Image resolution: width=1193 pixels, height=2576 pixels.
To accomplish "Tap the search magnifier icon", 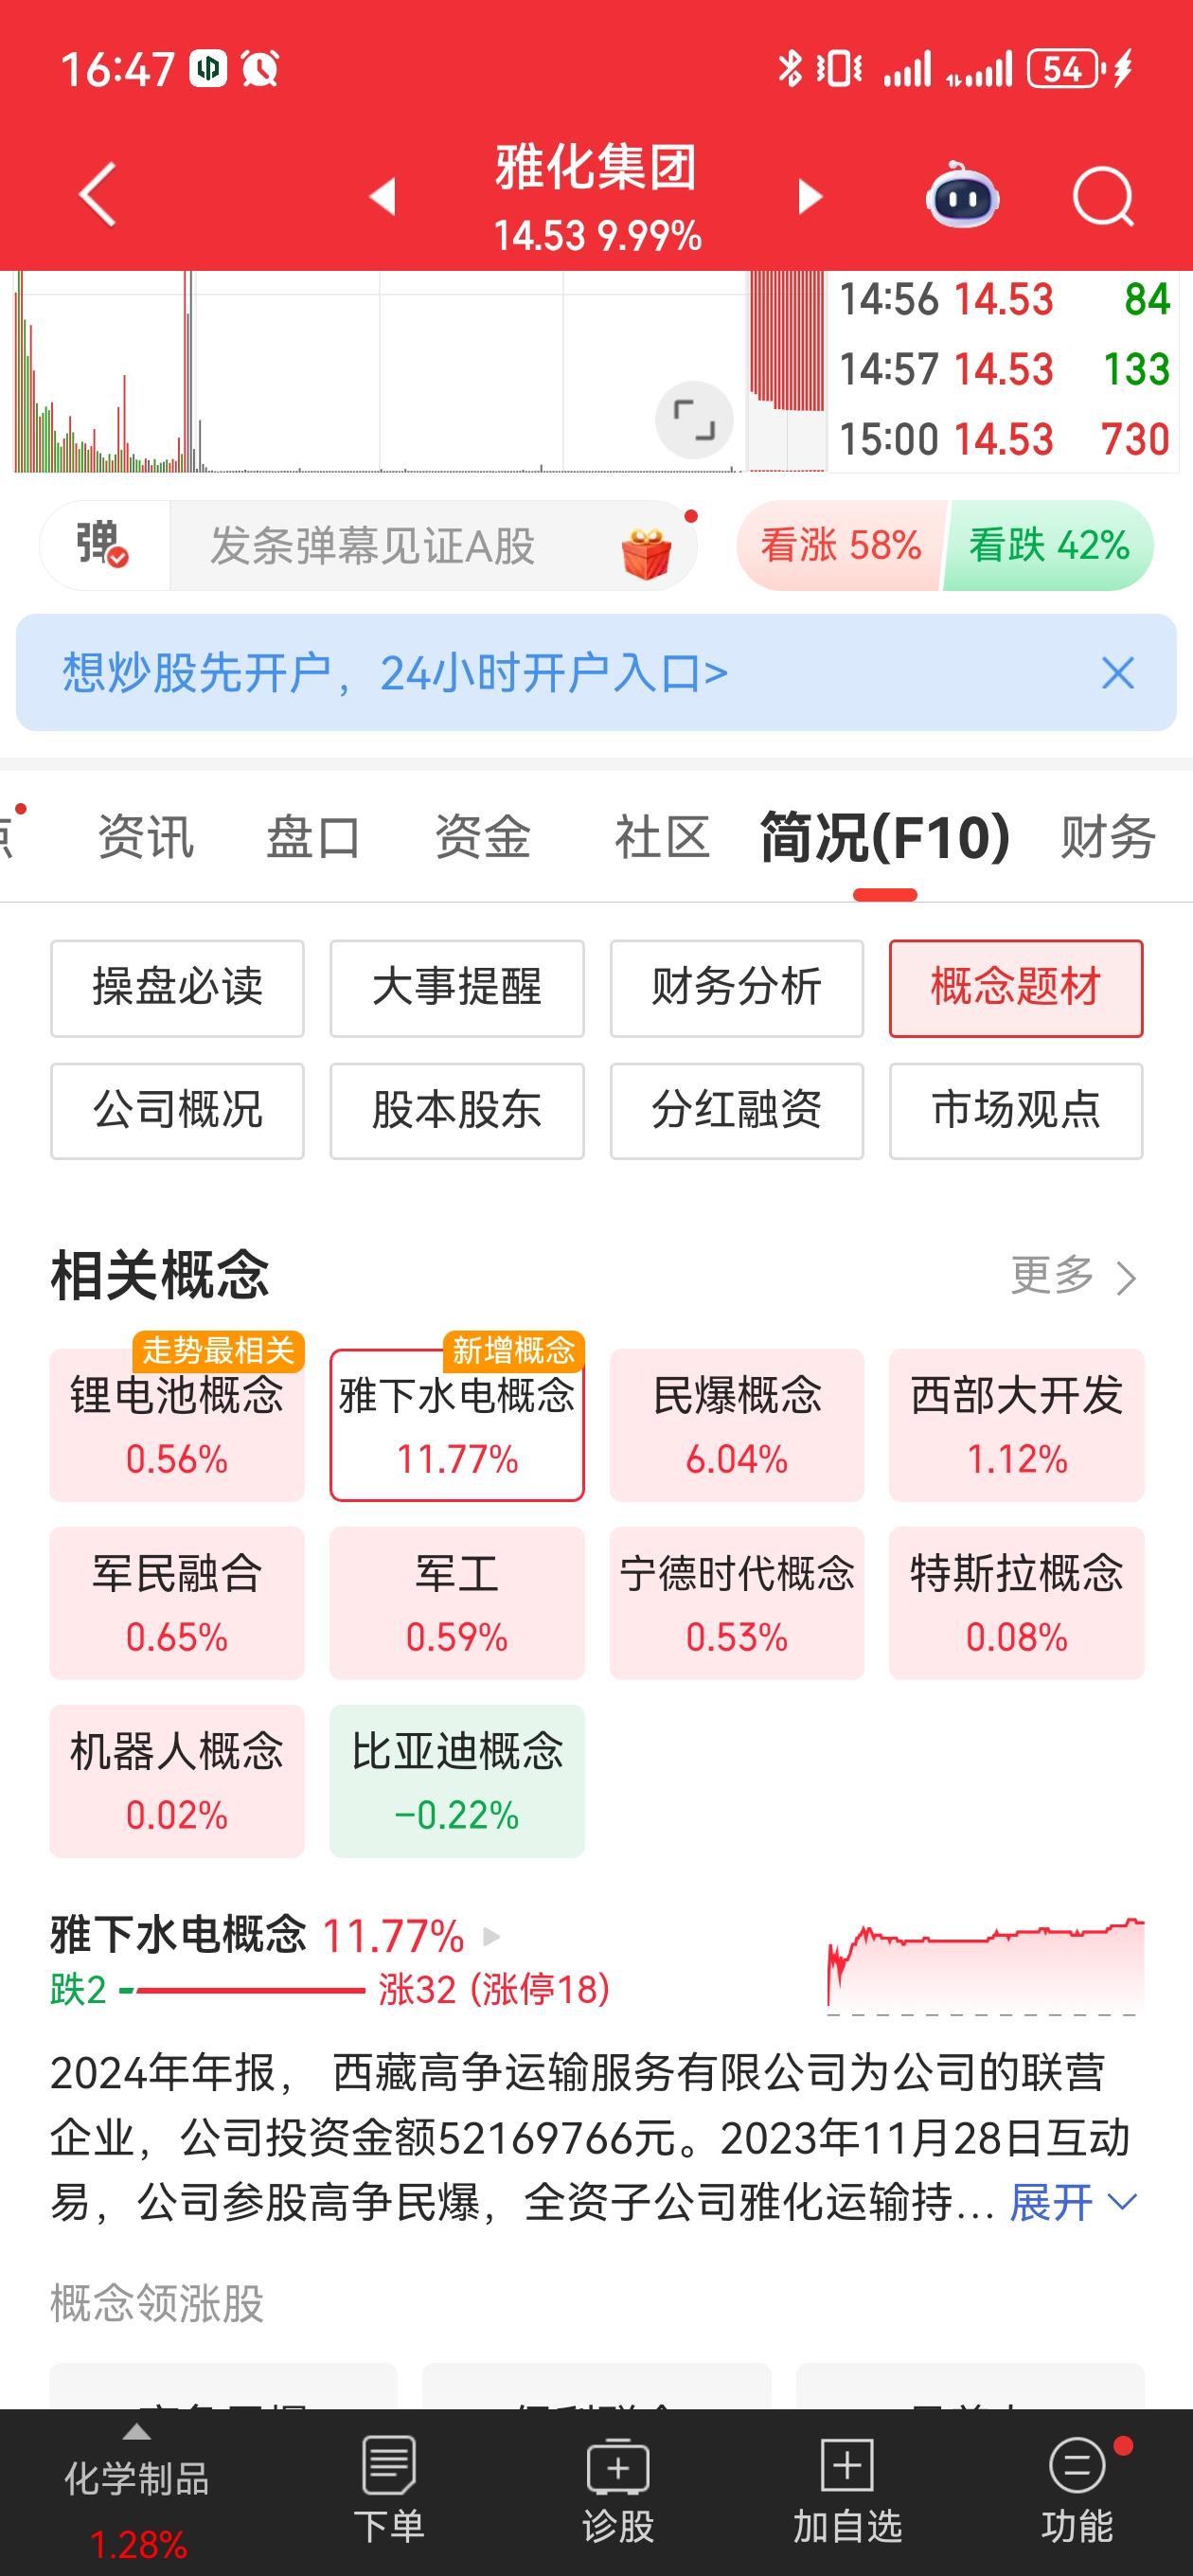I will (1103, 196).
